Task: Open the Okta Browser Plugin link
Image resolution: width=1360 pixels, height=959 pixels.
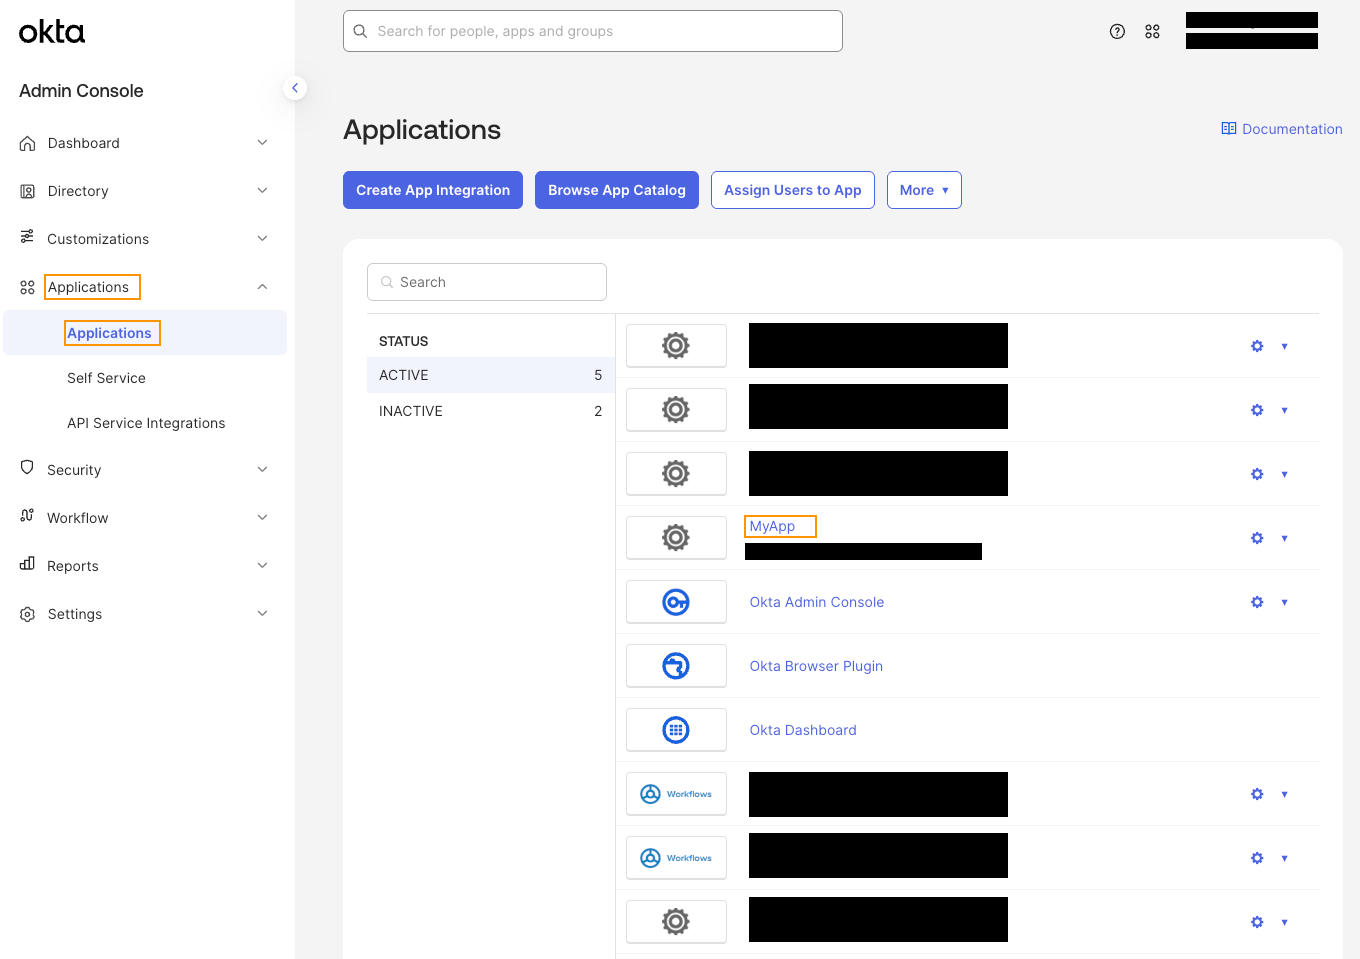Action: point(816,666)
